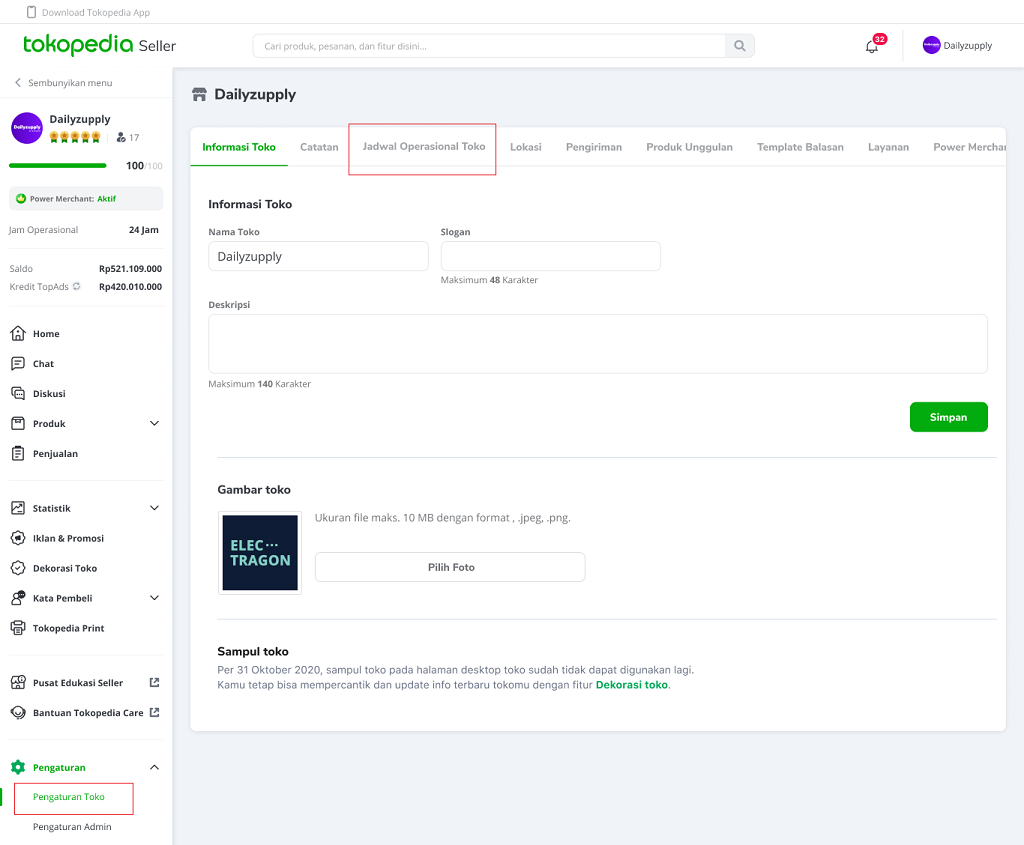Click the Diskusi icon in sidebar
Viewport: 1024px width, 845px height.
click(18, 393)
